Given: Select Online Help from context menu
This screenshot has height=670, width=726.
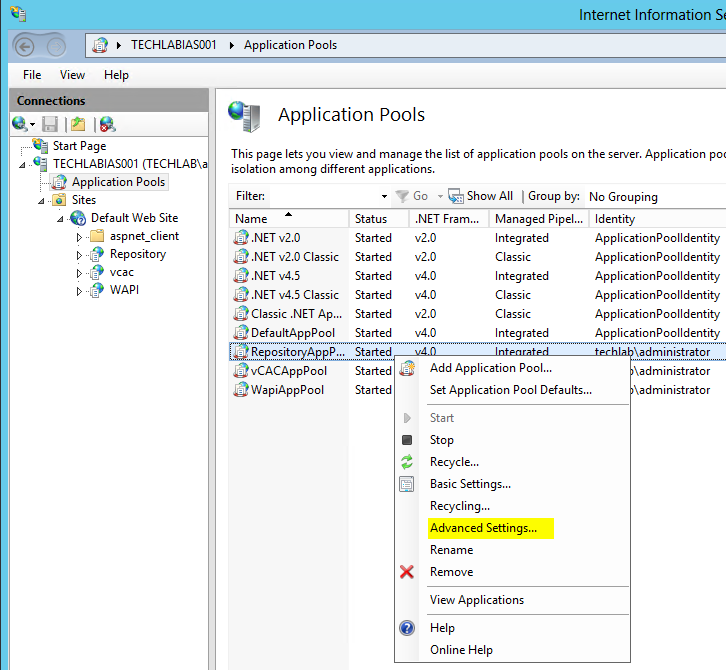Looking at the screenshot, I should click(x=461, y=650).
